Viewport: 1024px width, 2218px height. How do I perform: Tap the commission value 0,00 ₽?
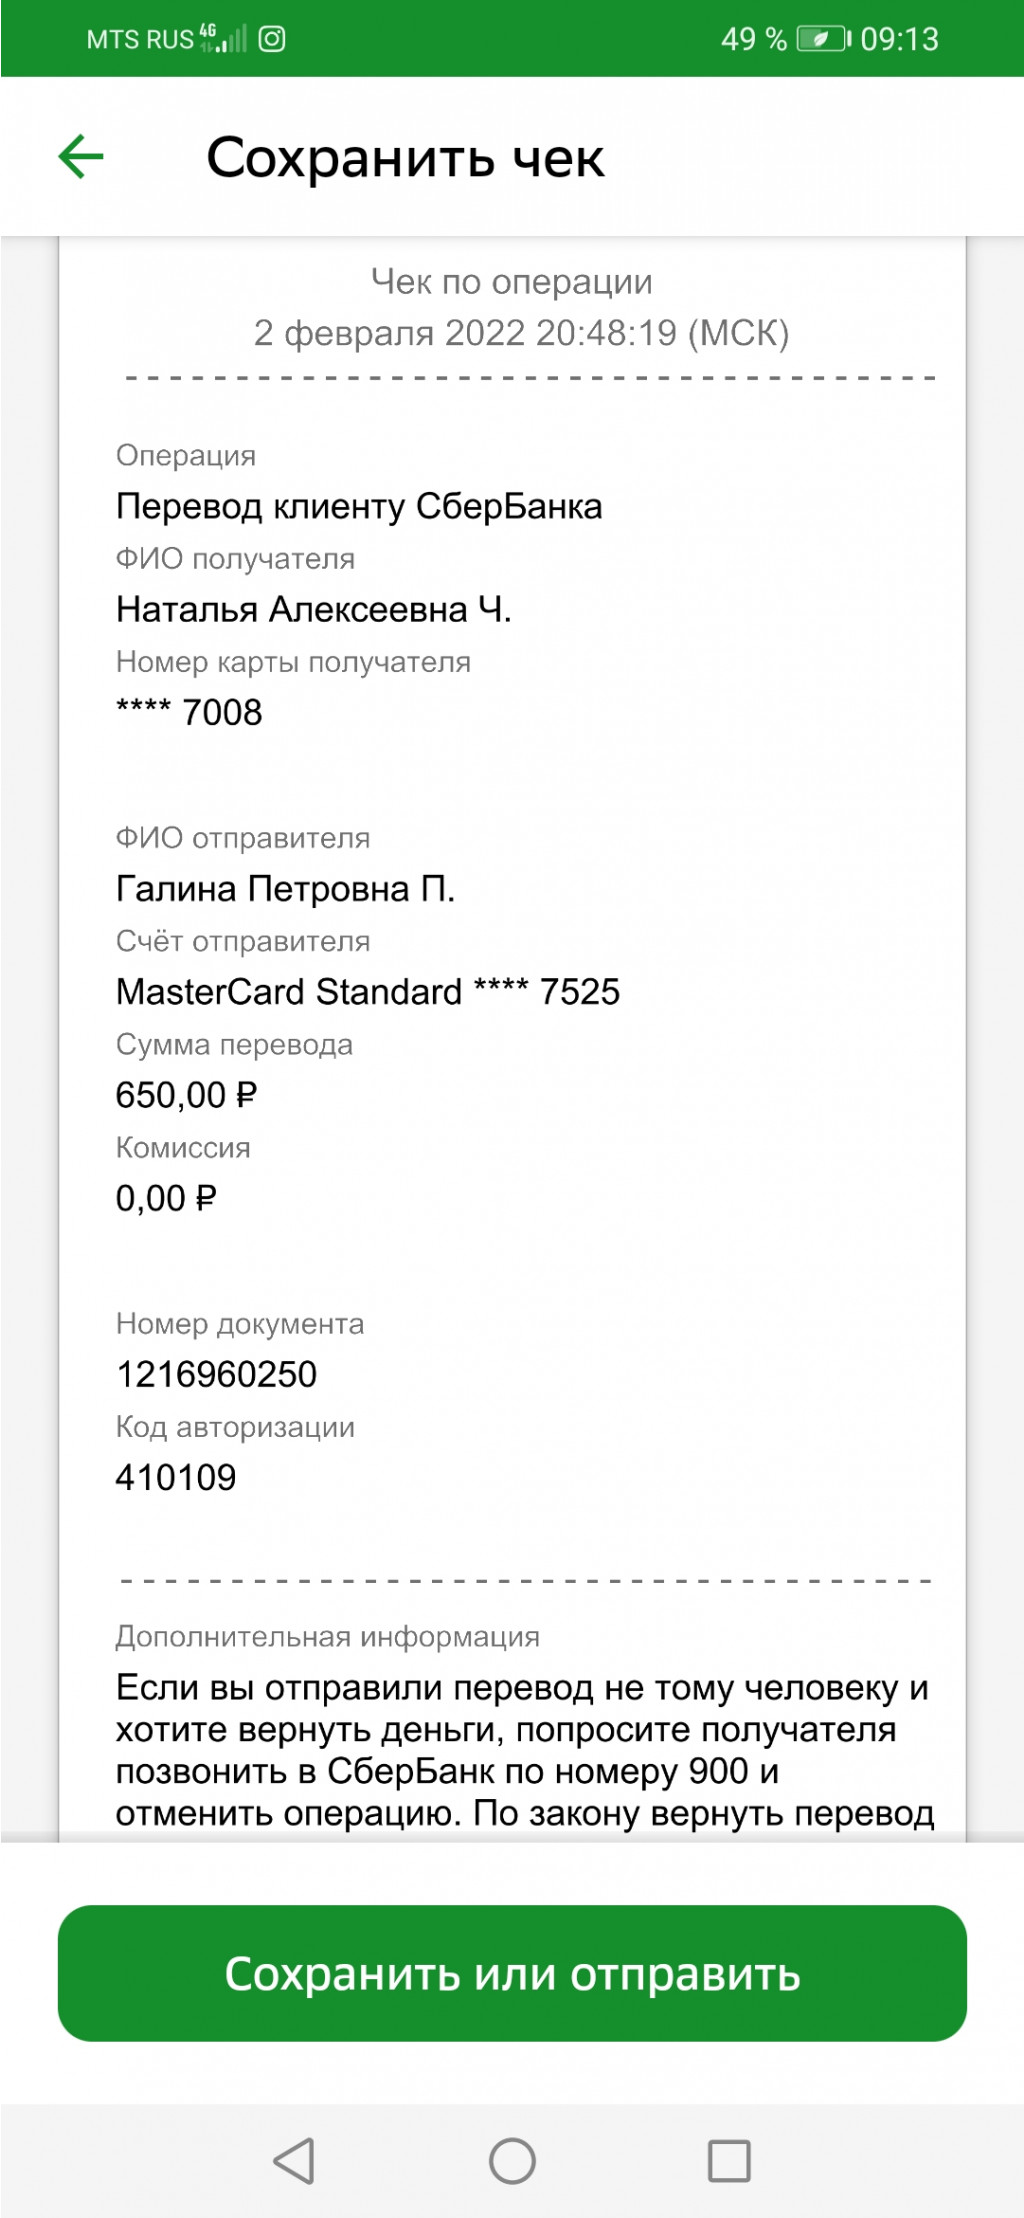pos(166,1198)
